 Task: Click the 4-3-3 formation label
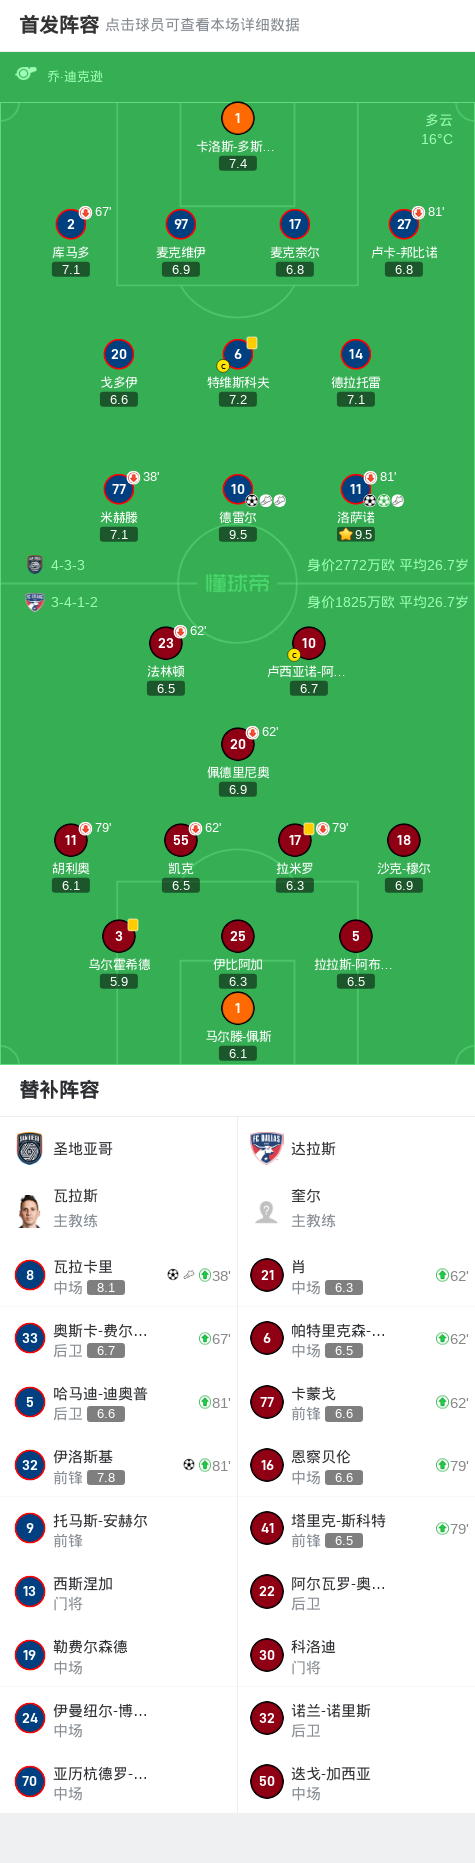click(68, 565)
